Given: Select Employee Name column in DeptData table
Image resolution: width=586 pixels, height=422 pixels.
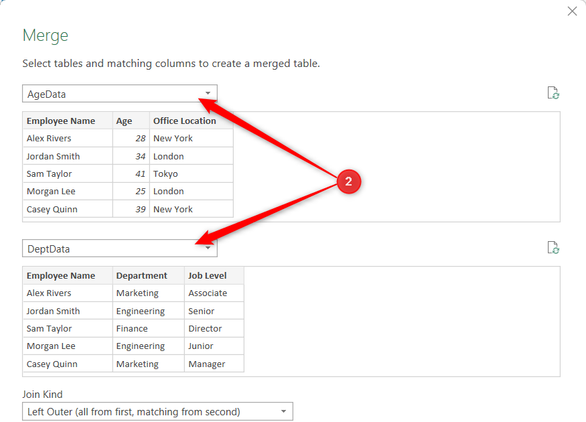Looking at the screenshot, I should 67,275.
